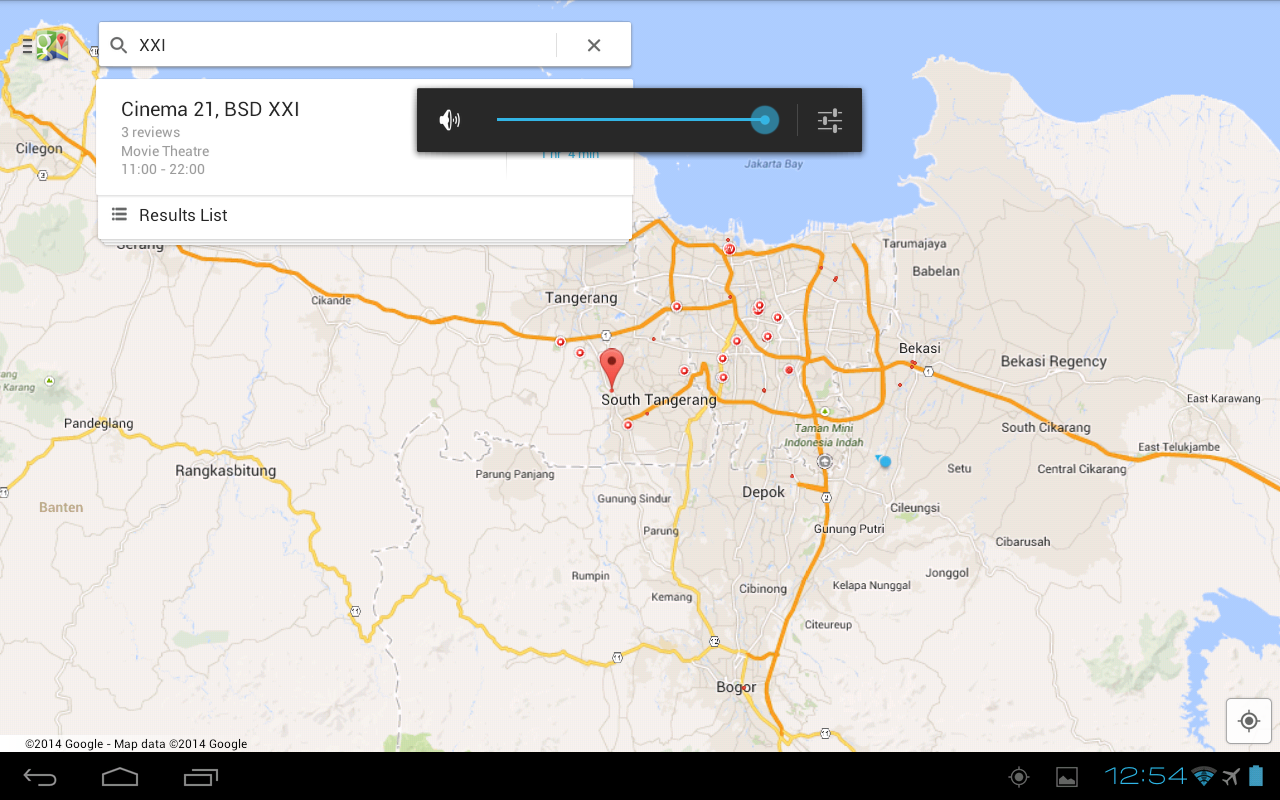Adjust the volume slider handle
The width and height of the screenshot is (1280, 800).
pos(765,120)
